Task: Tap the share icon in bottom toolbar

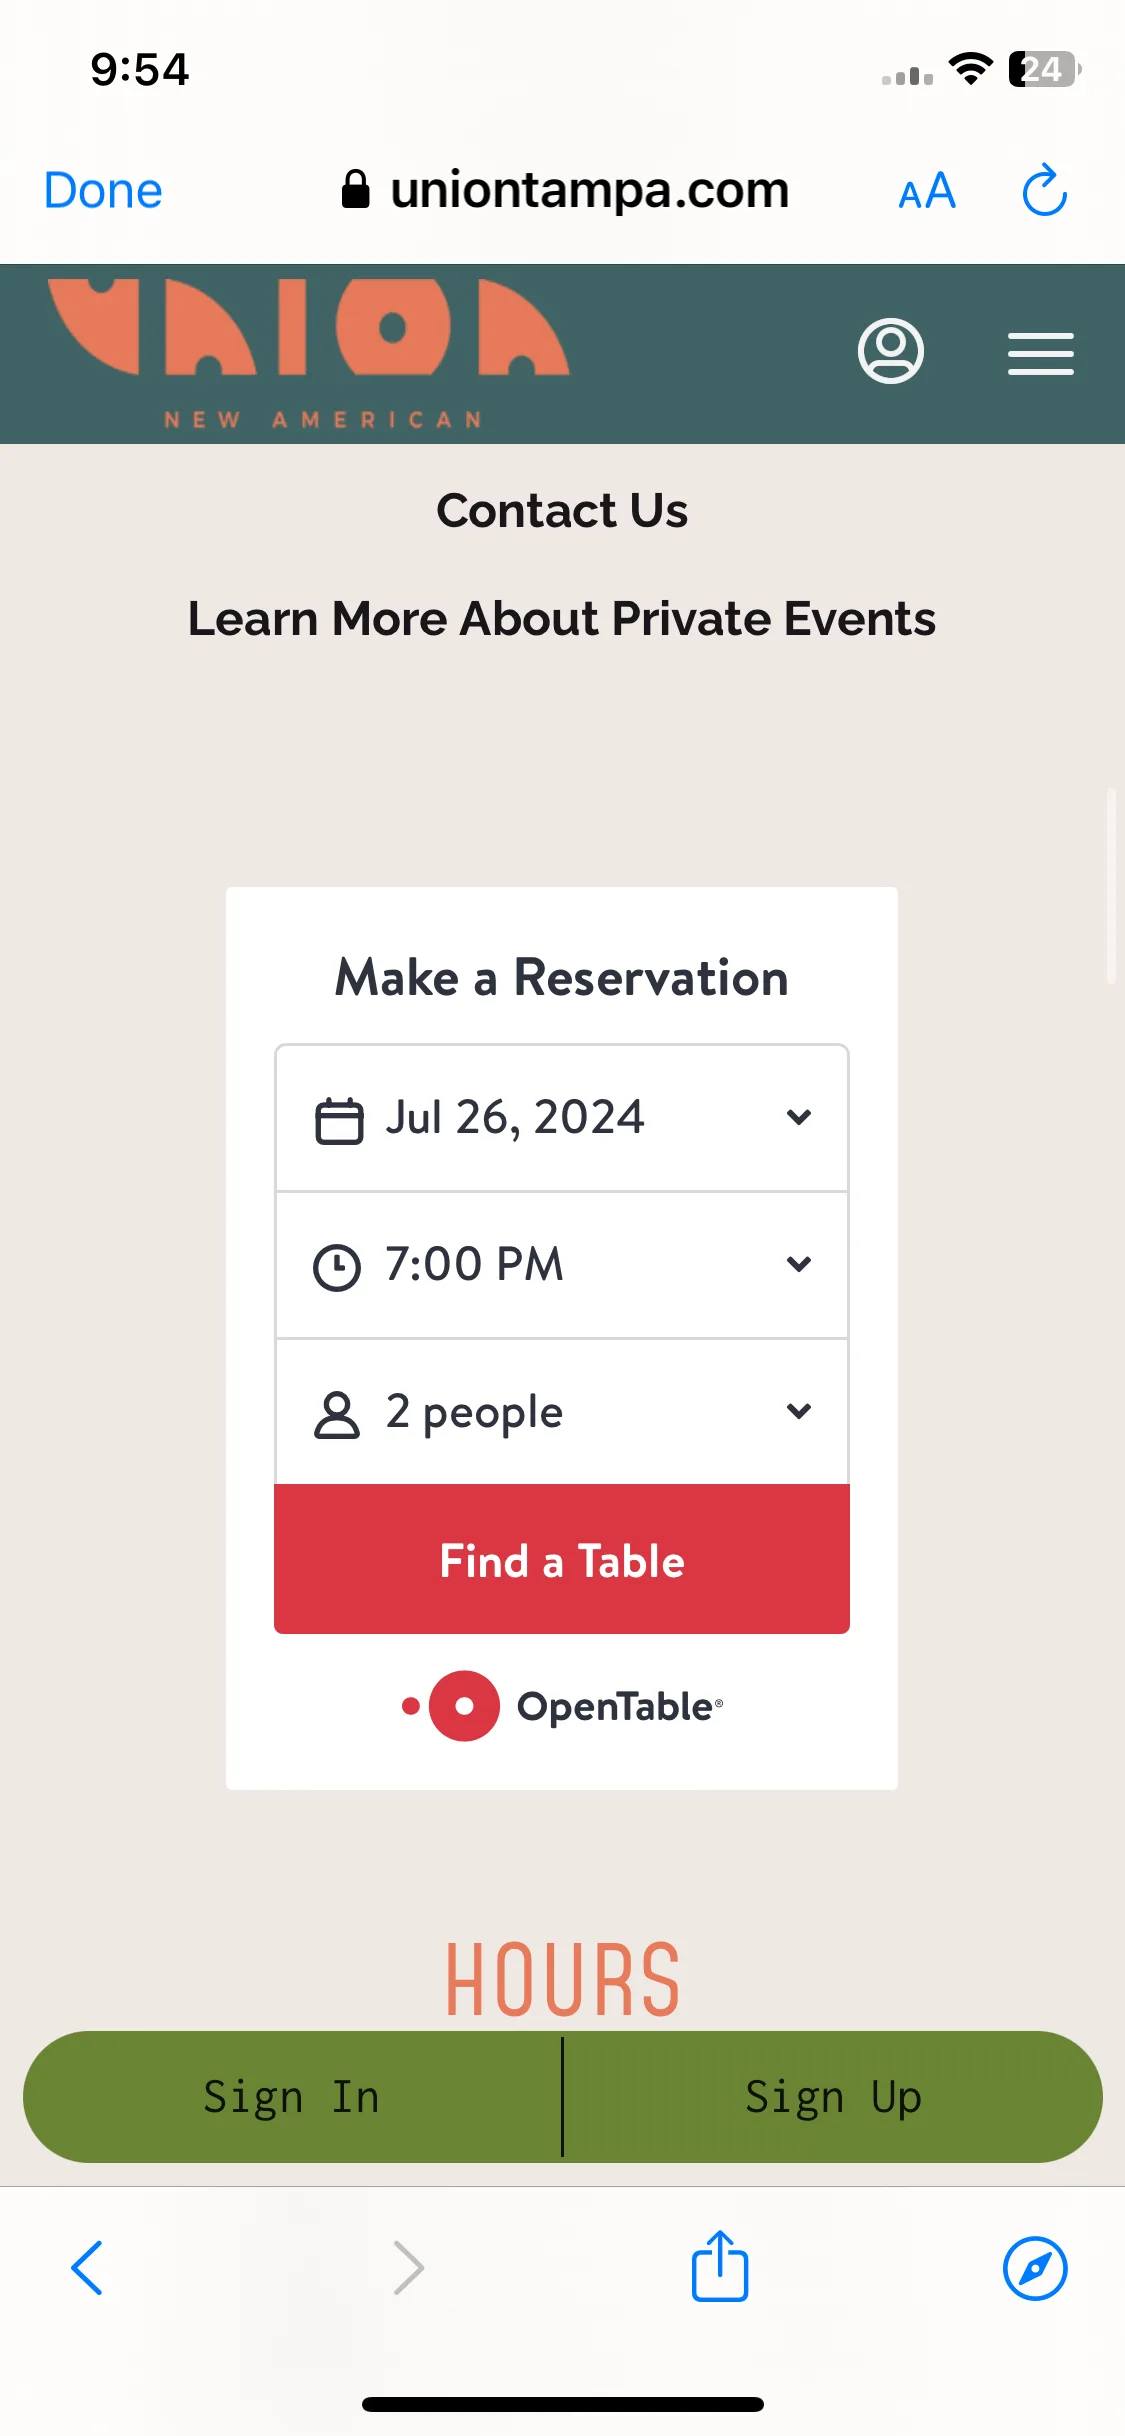Action: pos(720,2266)
